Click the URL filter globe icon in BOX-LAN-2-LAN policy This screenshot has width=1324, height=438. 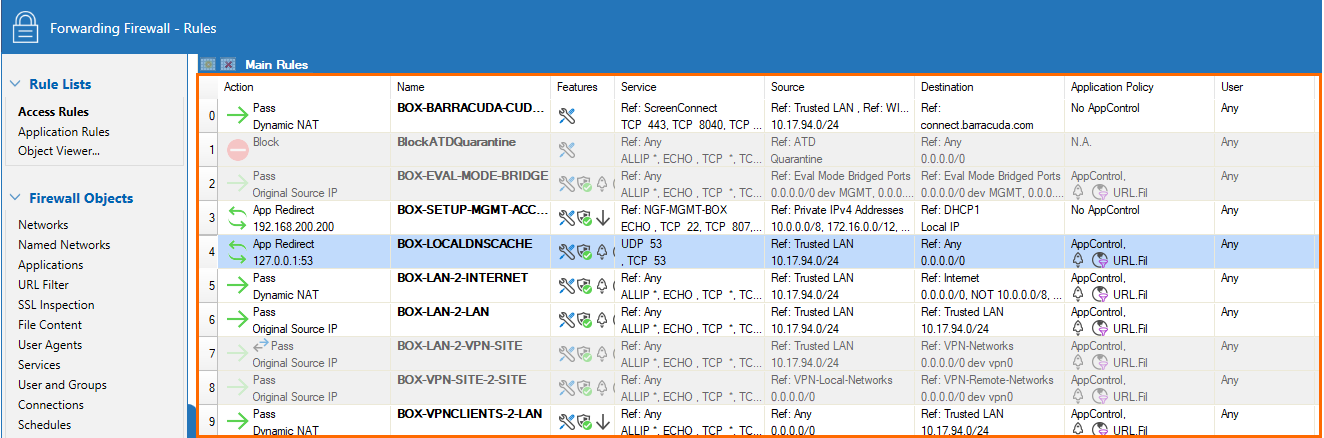click(x=1099, y=328)
